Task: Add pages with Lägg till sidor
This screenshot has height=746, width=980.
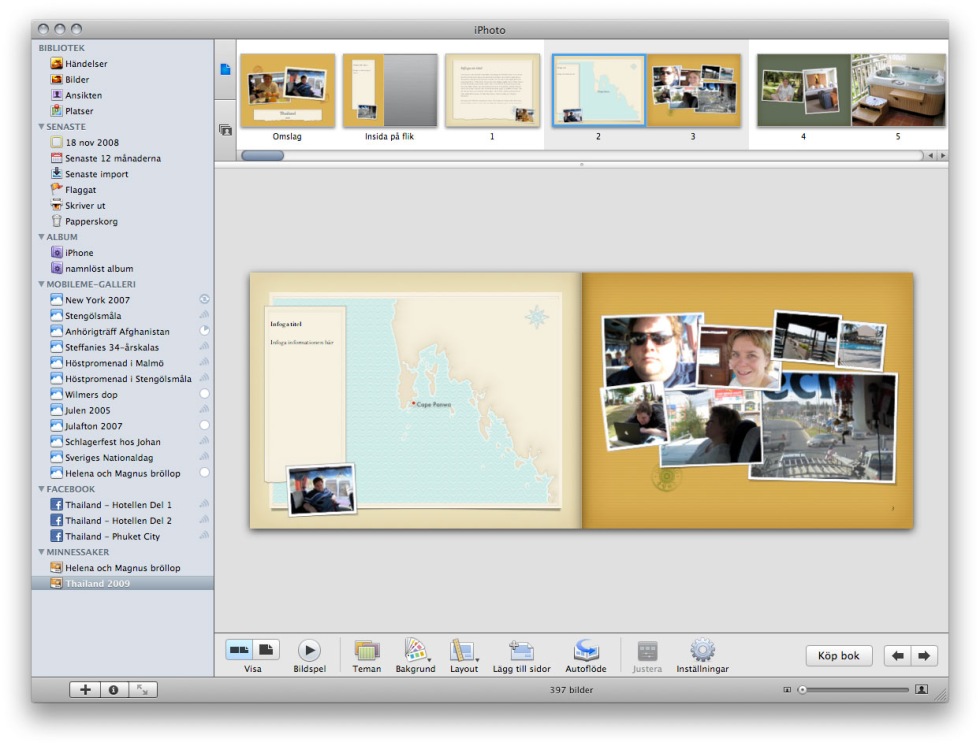Action: (x=521, y=650)
